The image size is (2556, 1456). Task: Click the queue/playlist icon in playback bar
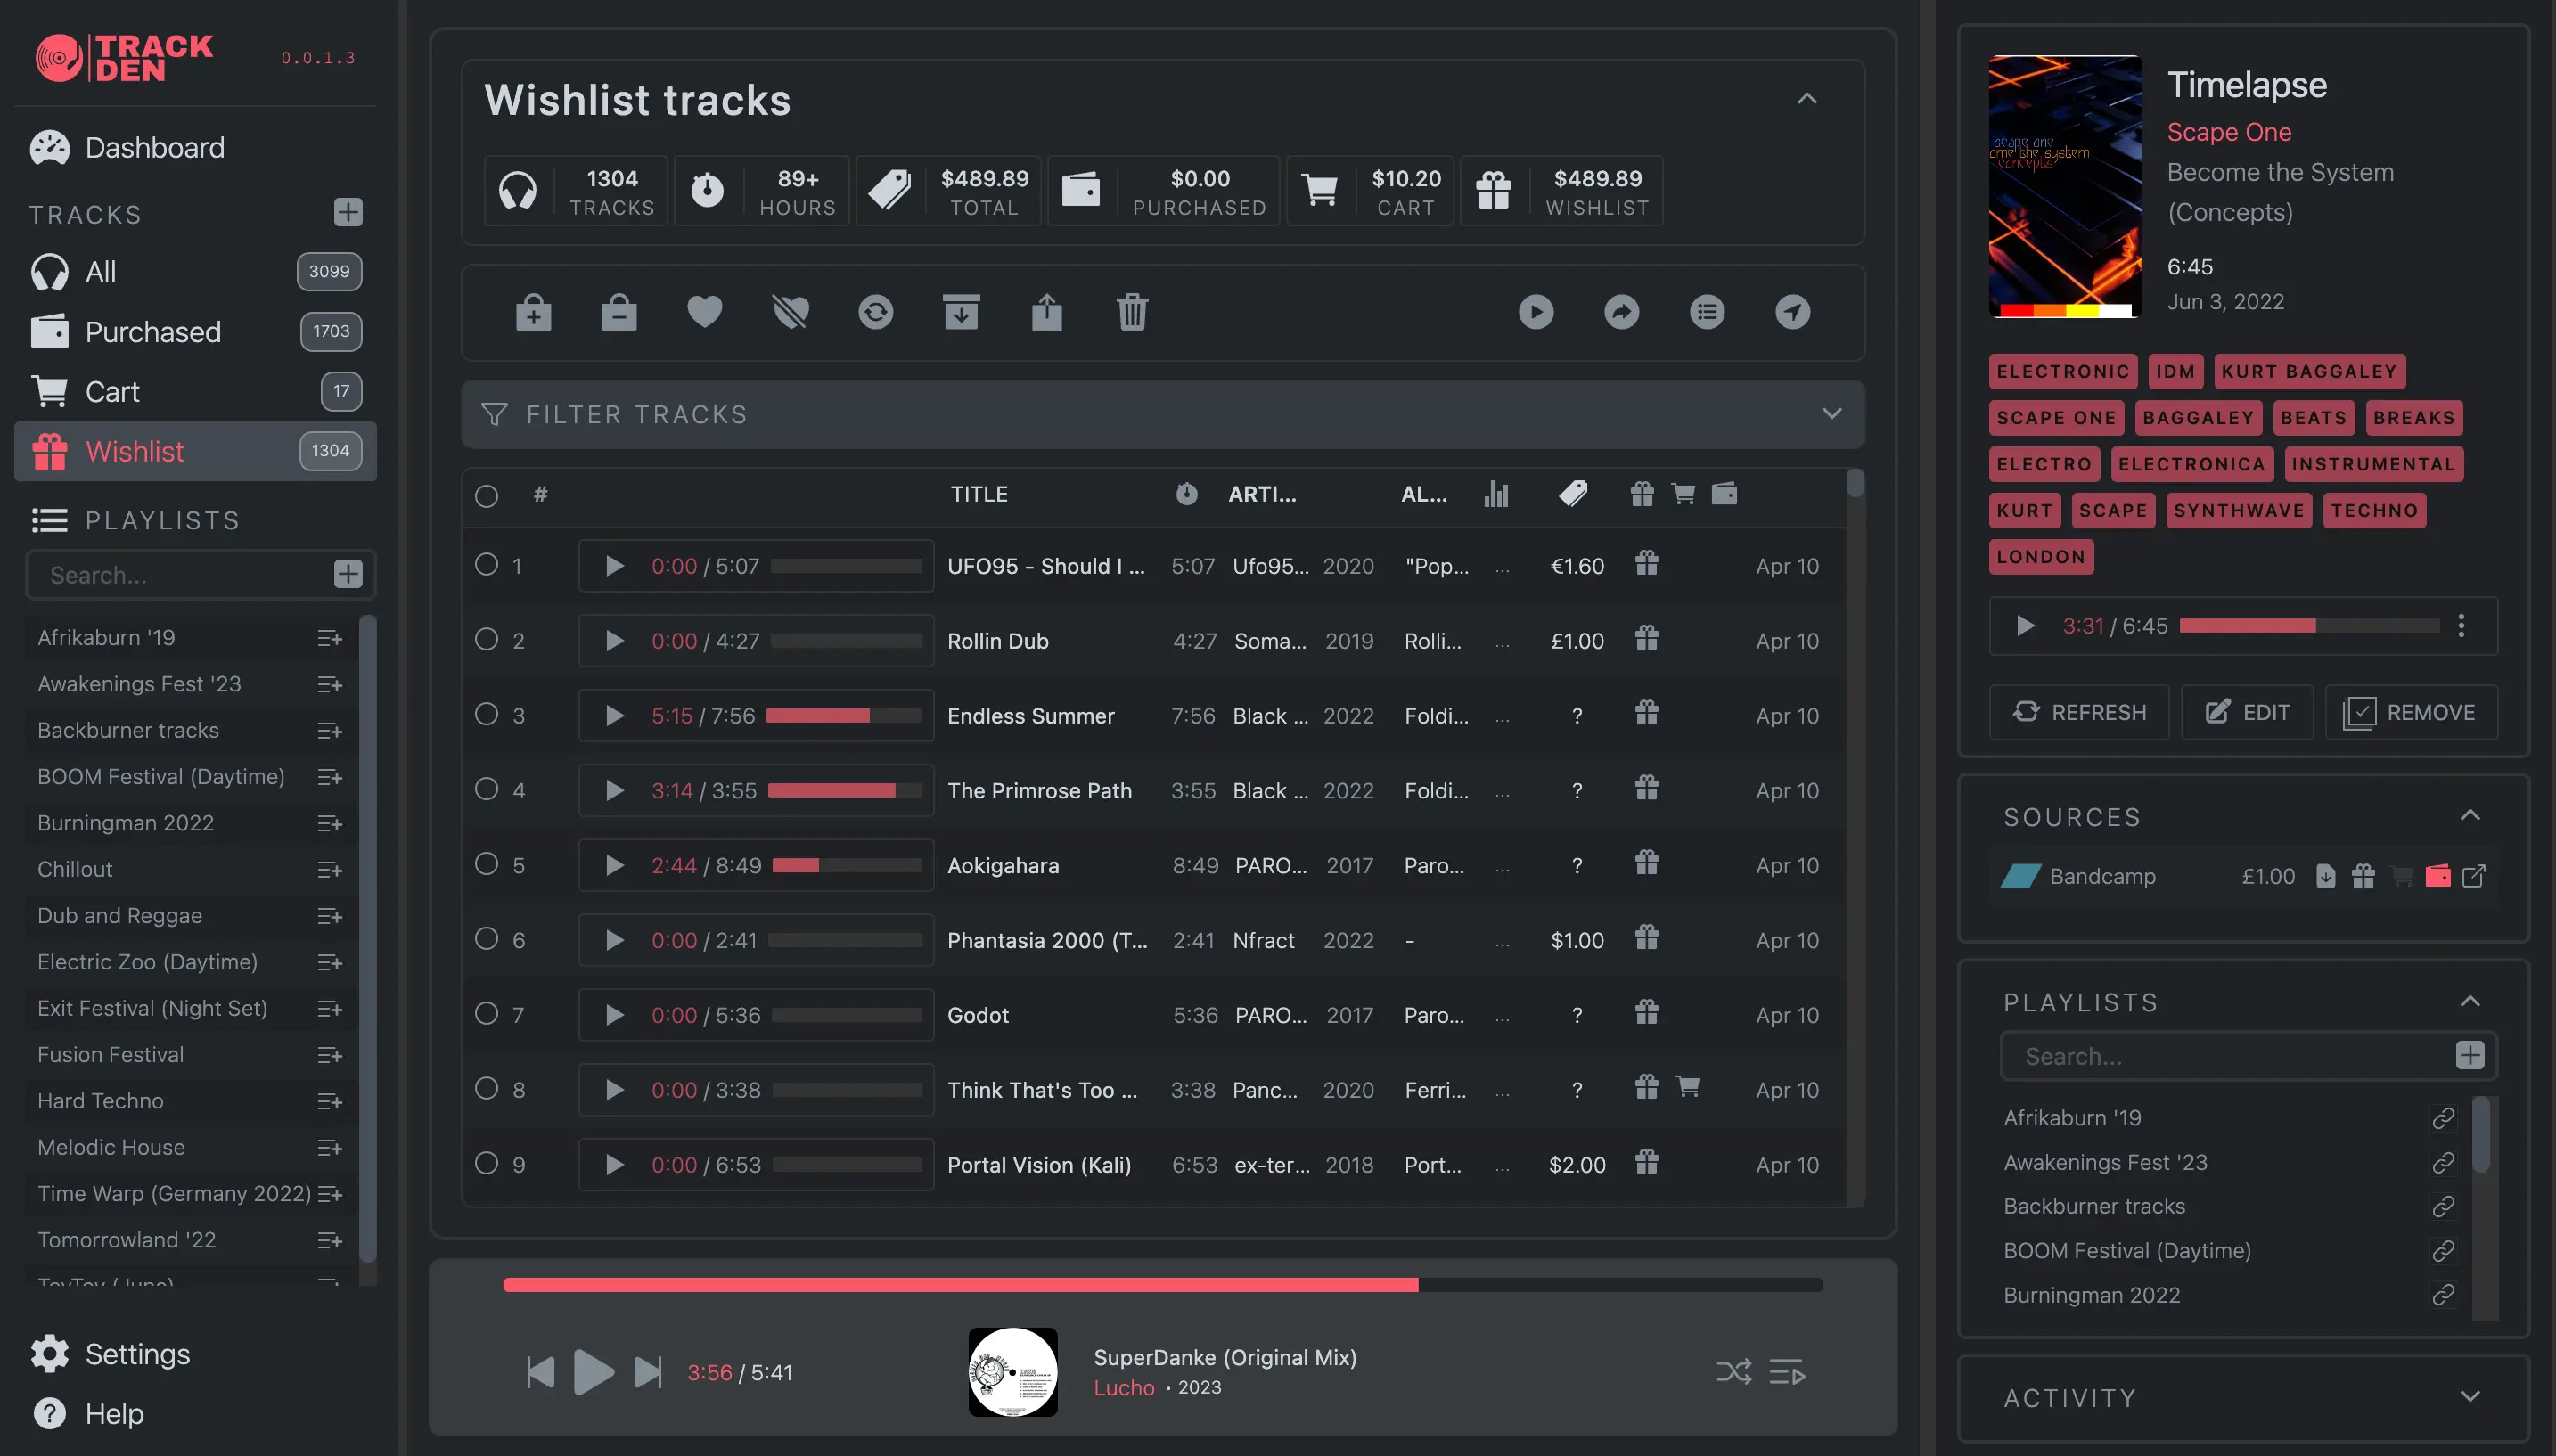coord(1787,1372)
